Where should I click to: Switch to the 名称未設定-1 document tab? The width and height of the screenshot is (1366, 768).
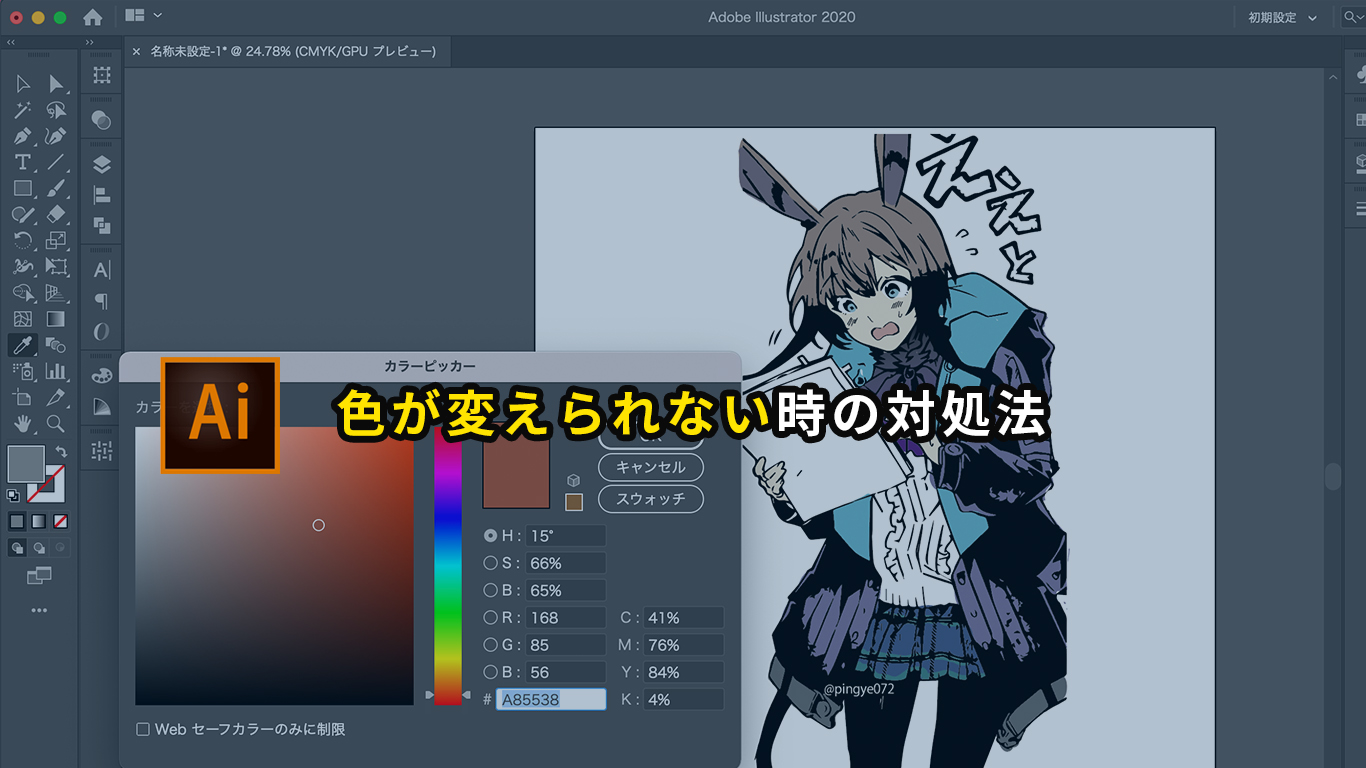tap(293, 51)
